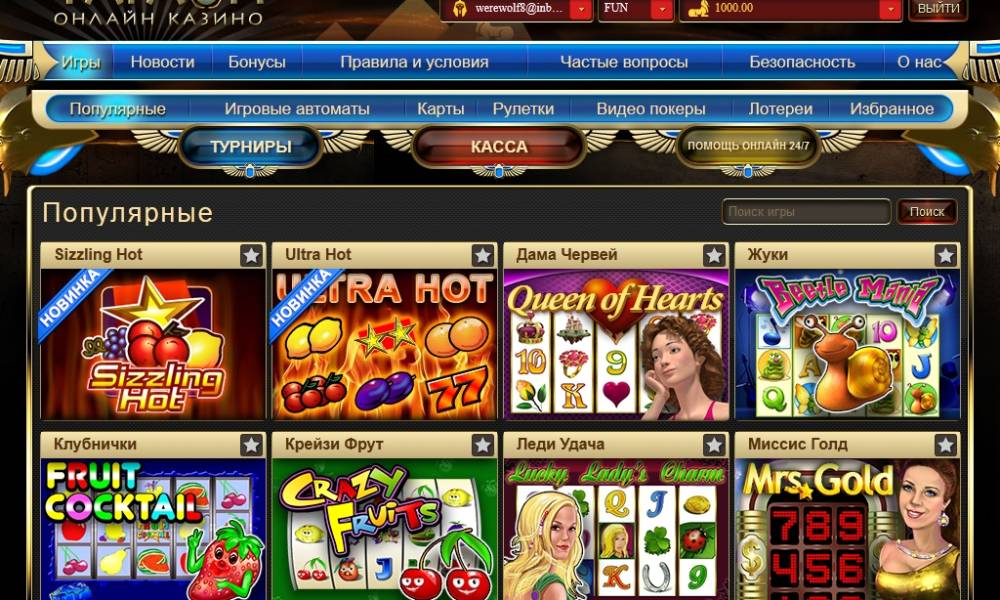
Task: Open the КАССА cashier button
Action: [499, 147]
